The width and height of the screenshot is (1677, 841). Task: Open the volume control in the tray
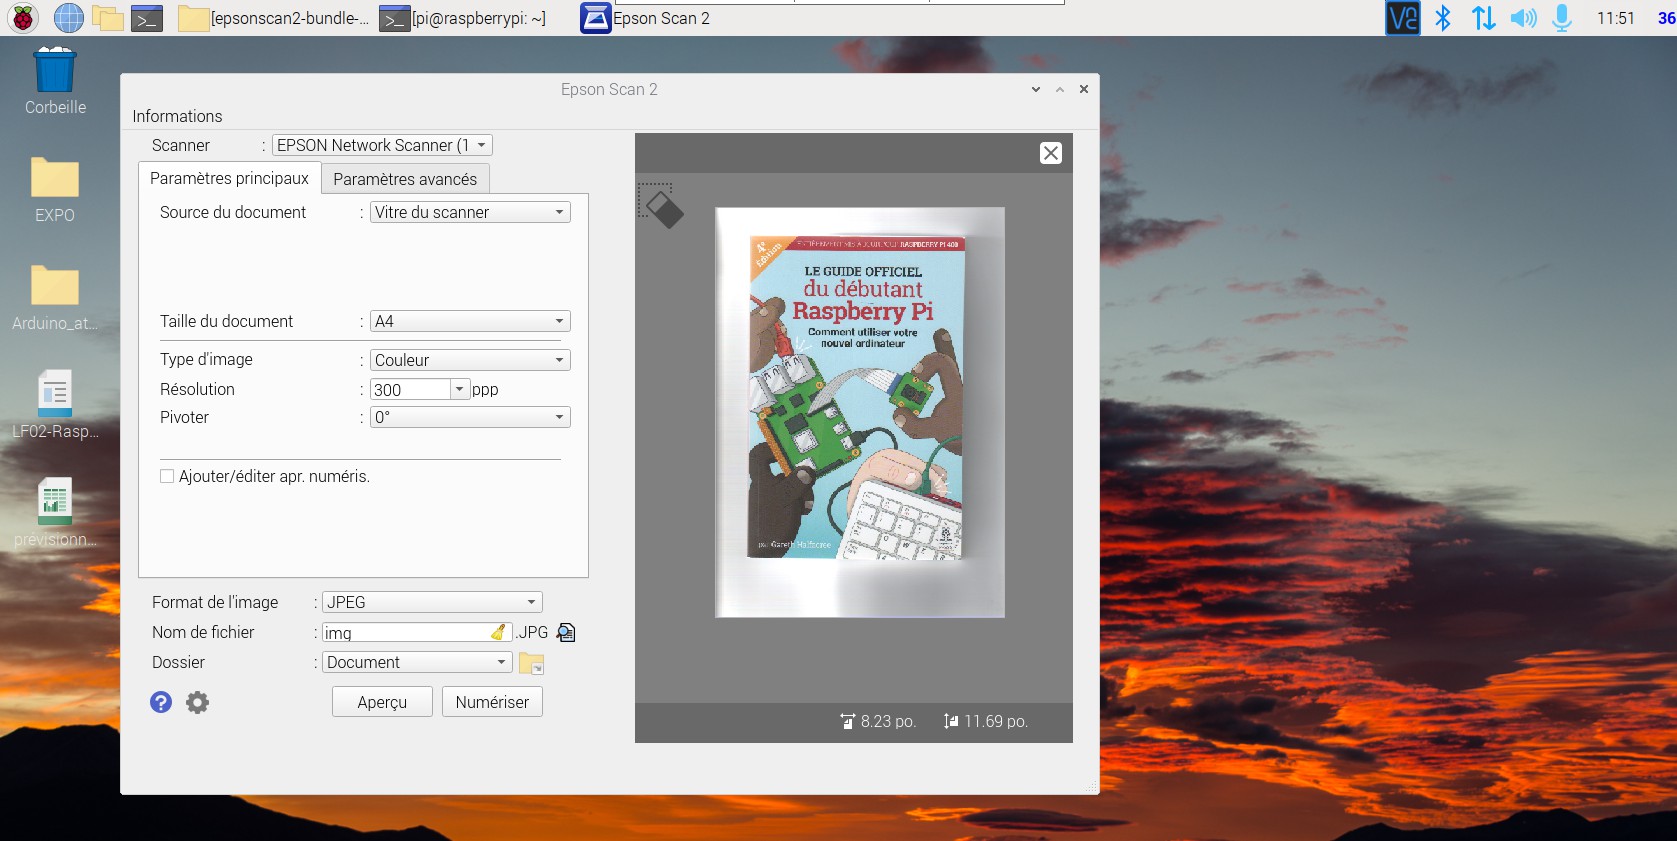[1523, 18]
